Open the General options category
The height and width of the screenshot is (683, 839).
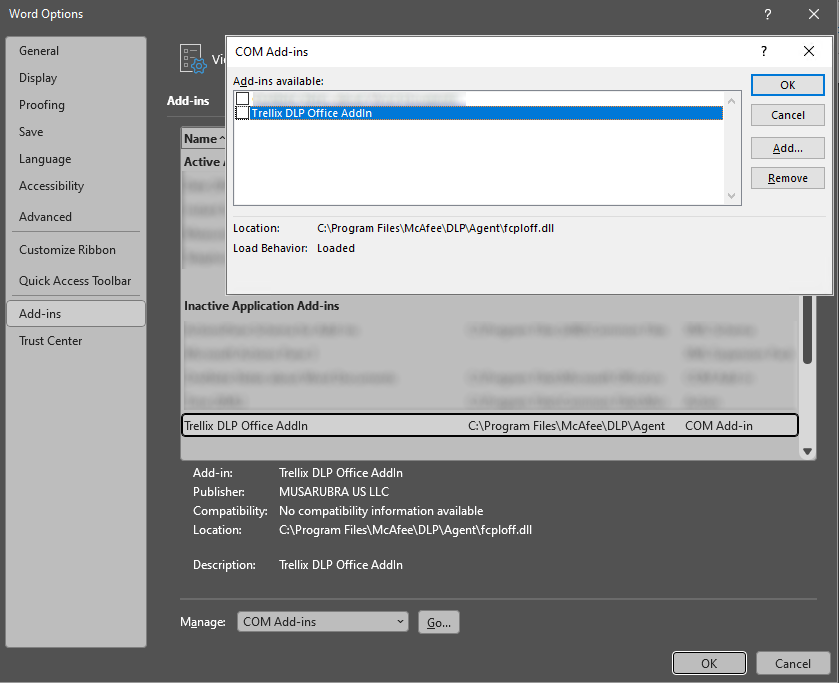point(39,51)
